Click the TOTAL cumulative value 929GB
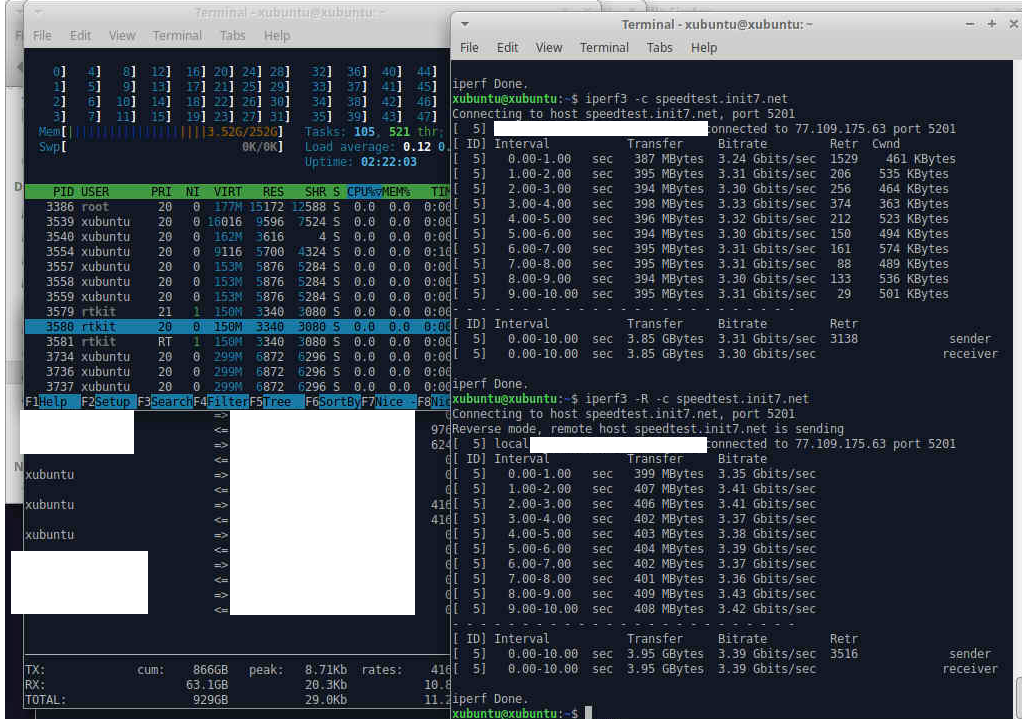 pos(211,700)
